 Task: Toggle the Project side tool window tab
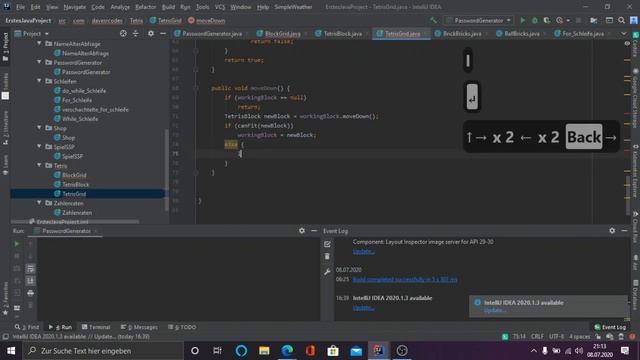click(5, 47)
